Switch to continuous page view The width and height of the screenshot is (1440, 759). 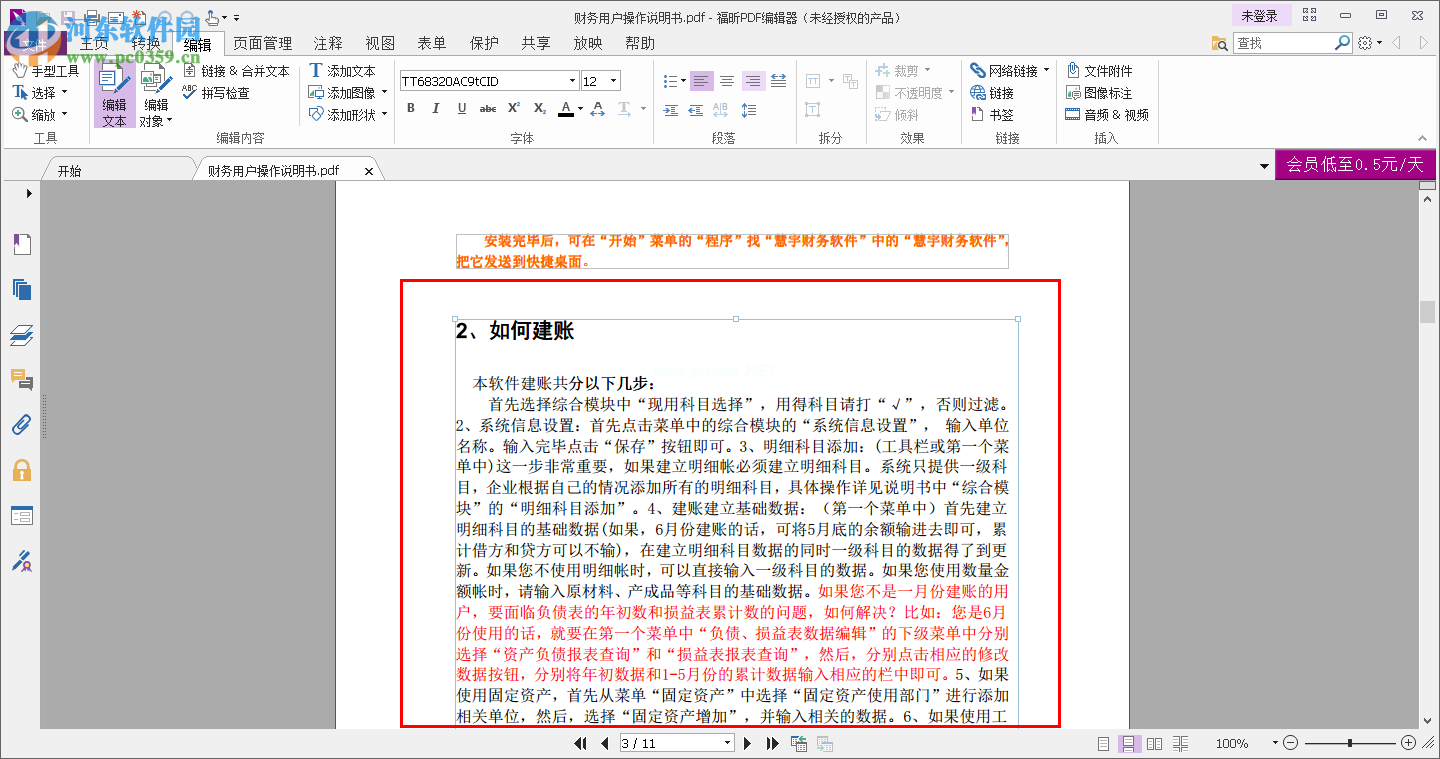(x=1129, y=744)
